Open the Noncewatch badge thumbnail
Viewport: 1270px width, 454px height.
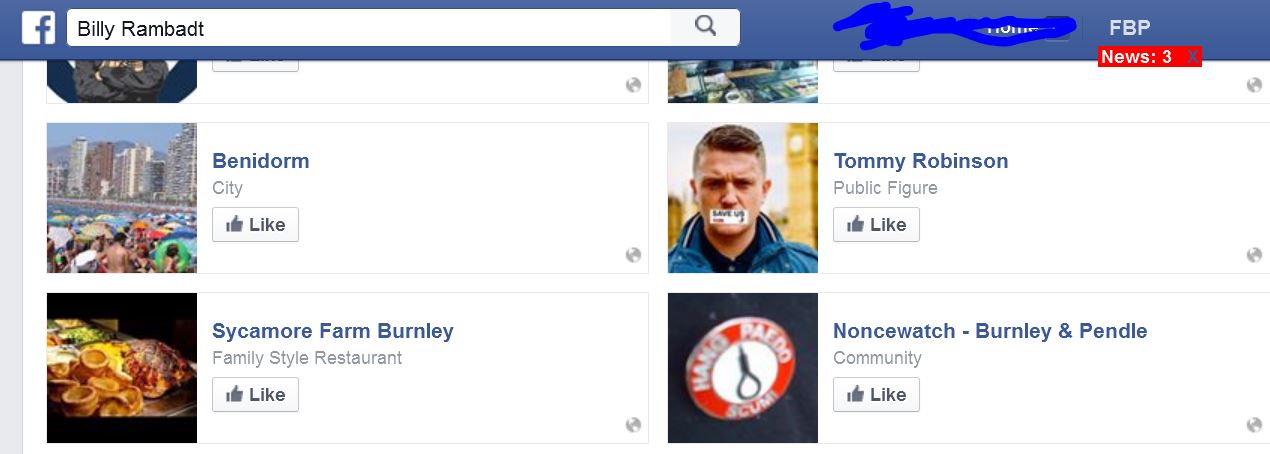743,368
